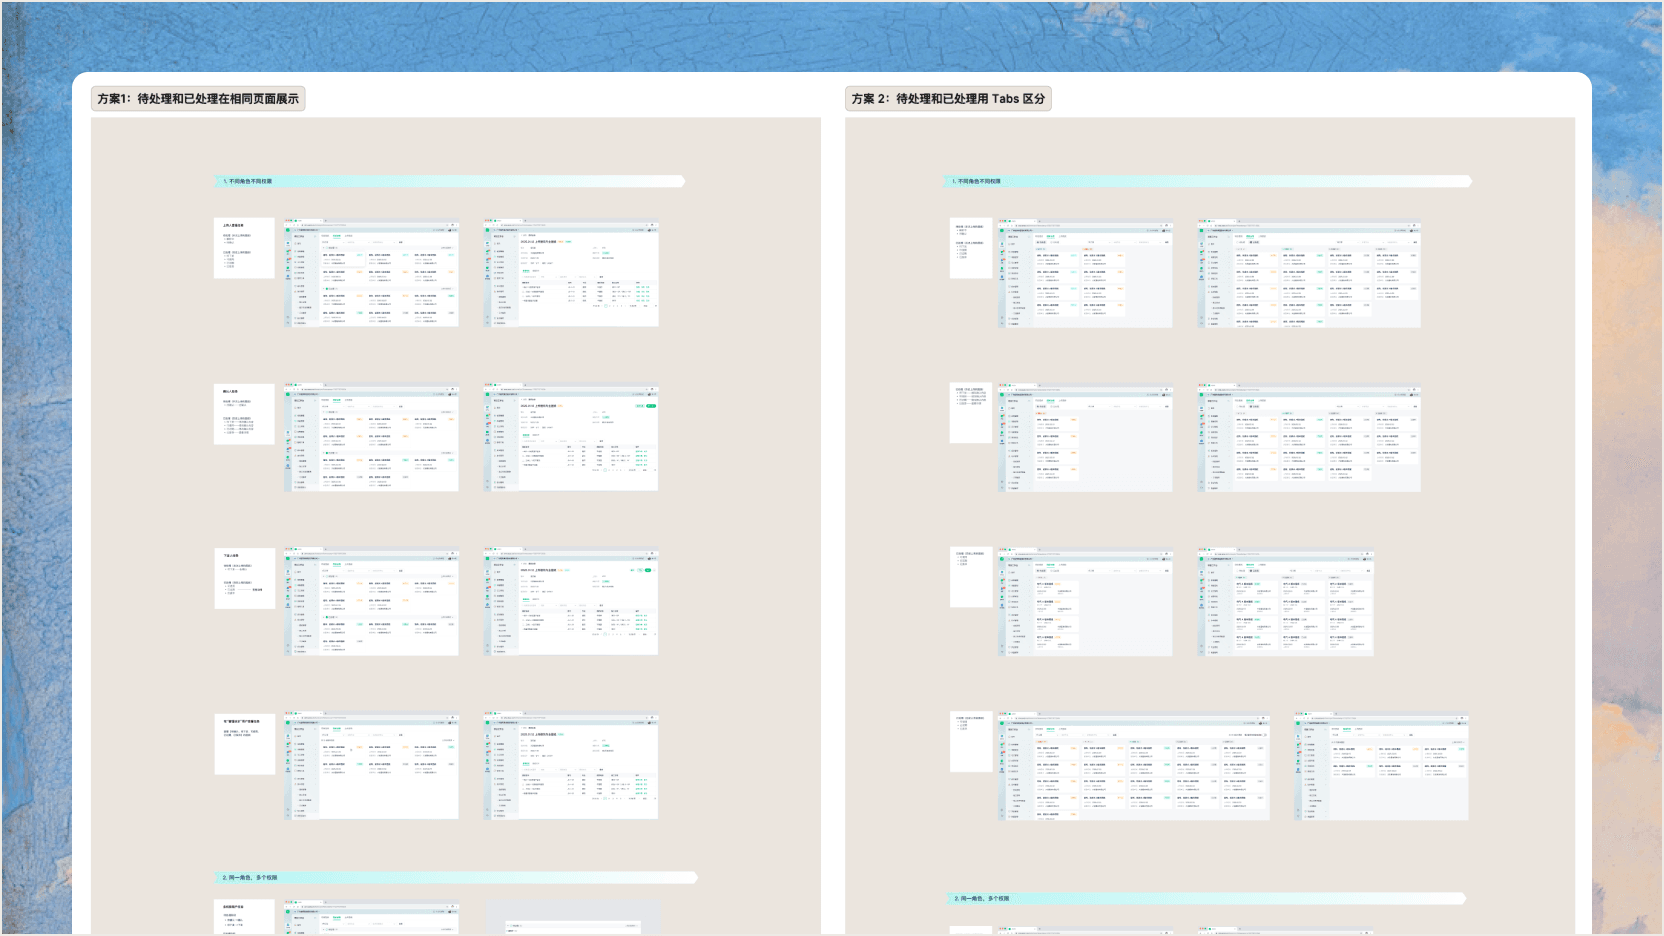Image resolution: width=1664 pixels, height=936 pixels.
Task: Select 方案 2 first-row white note card
Action: (970, 248)
